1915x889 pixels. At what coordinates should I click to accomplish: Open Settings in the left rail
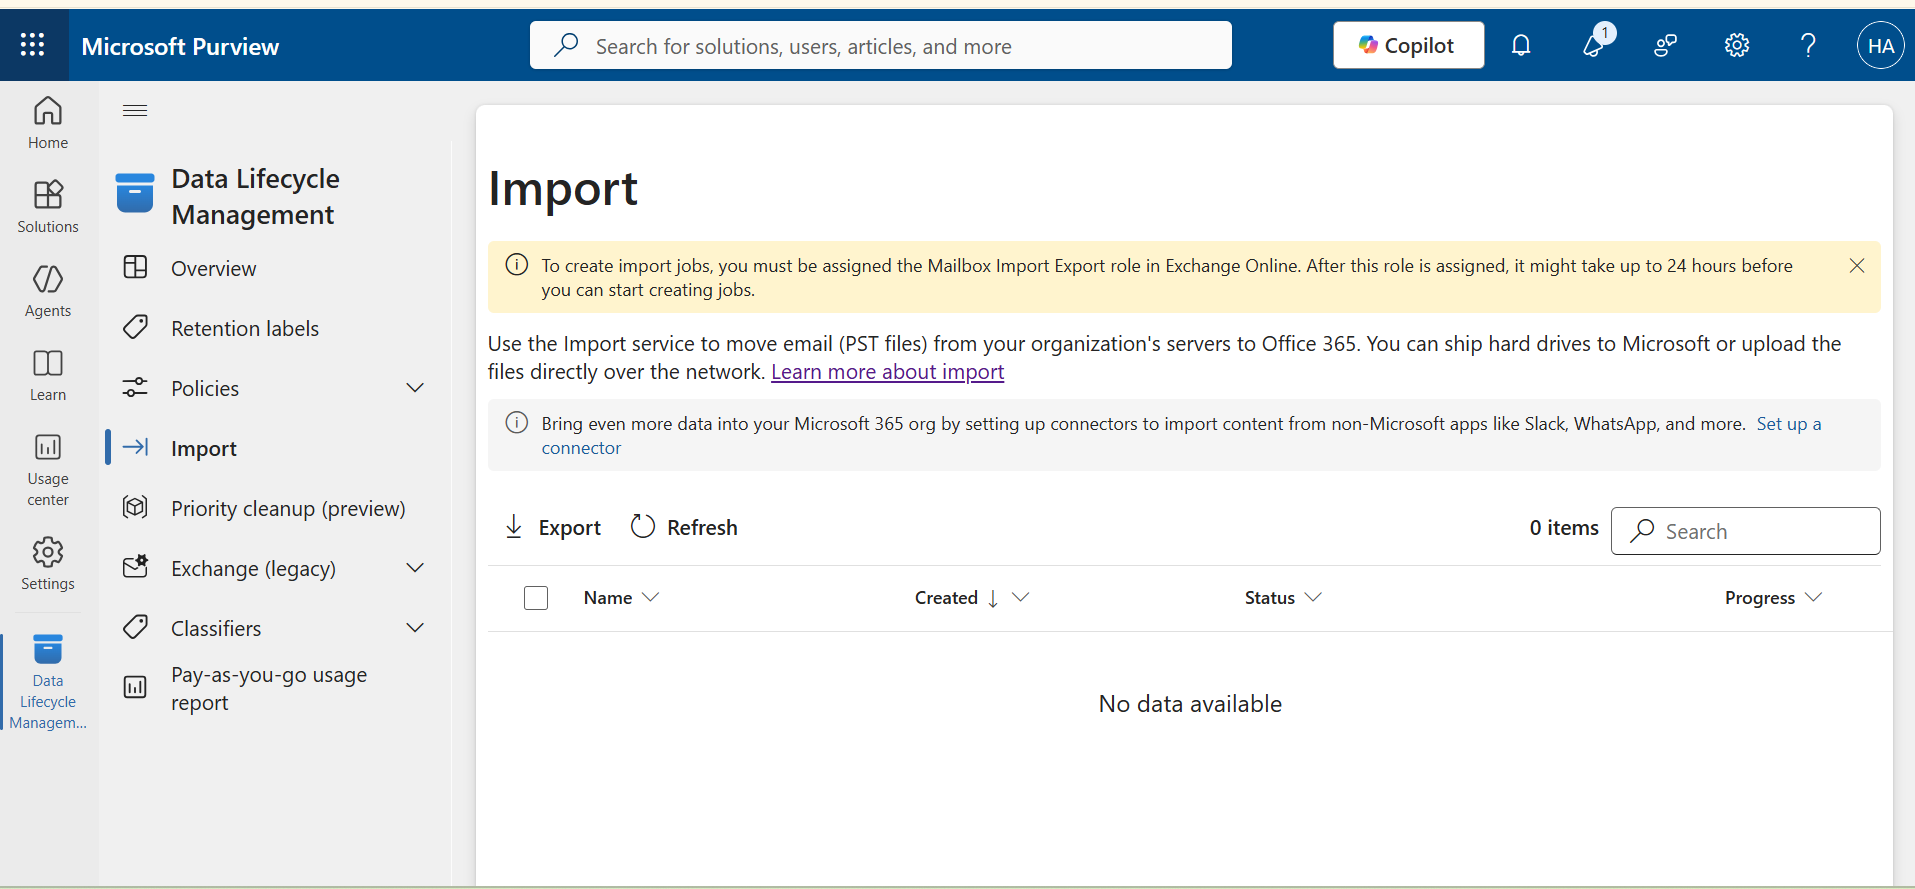pyautogui.click(x=48, y=564)
